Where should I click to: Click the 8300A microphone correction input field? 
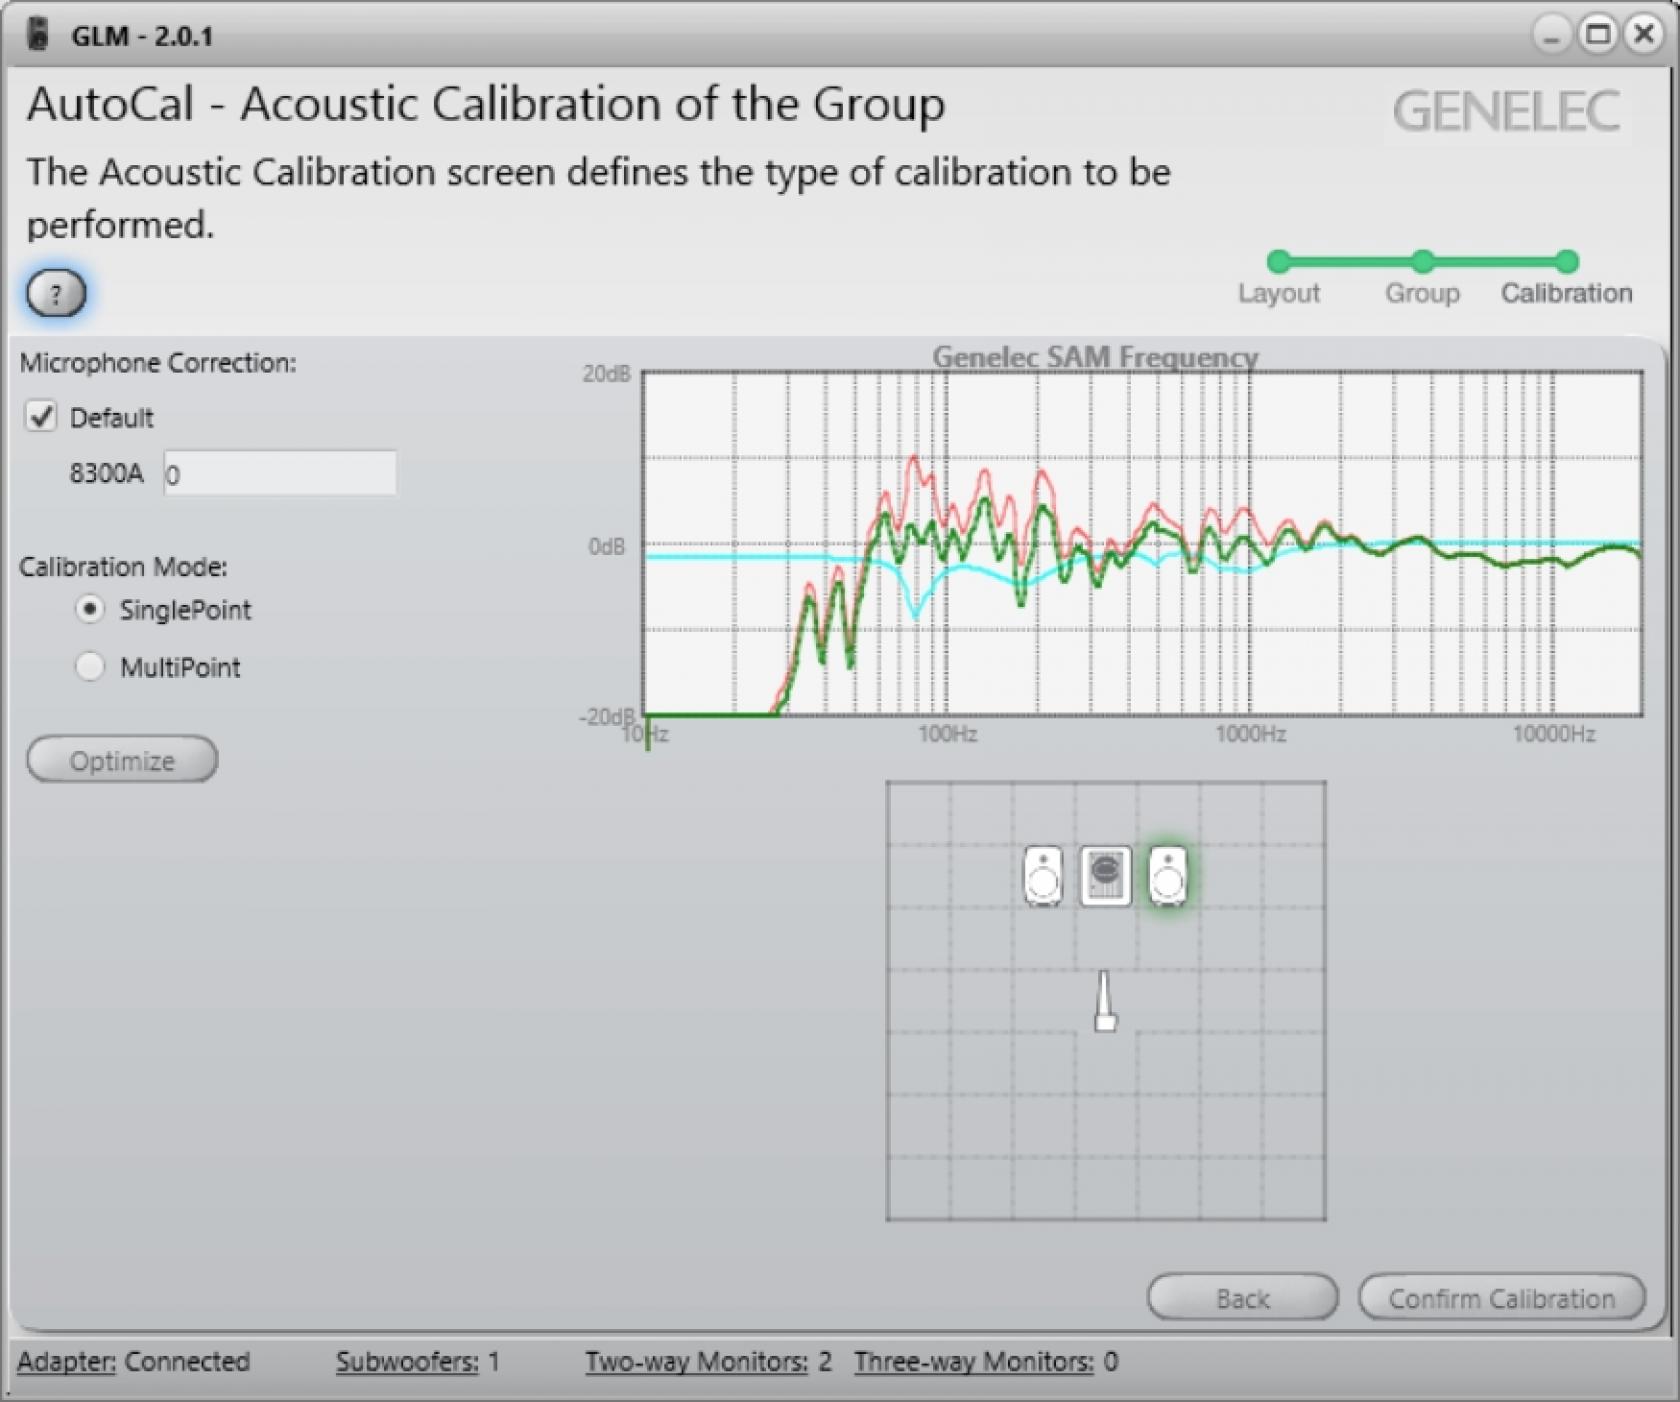(x=280, y=474)
